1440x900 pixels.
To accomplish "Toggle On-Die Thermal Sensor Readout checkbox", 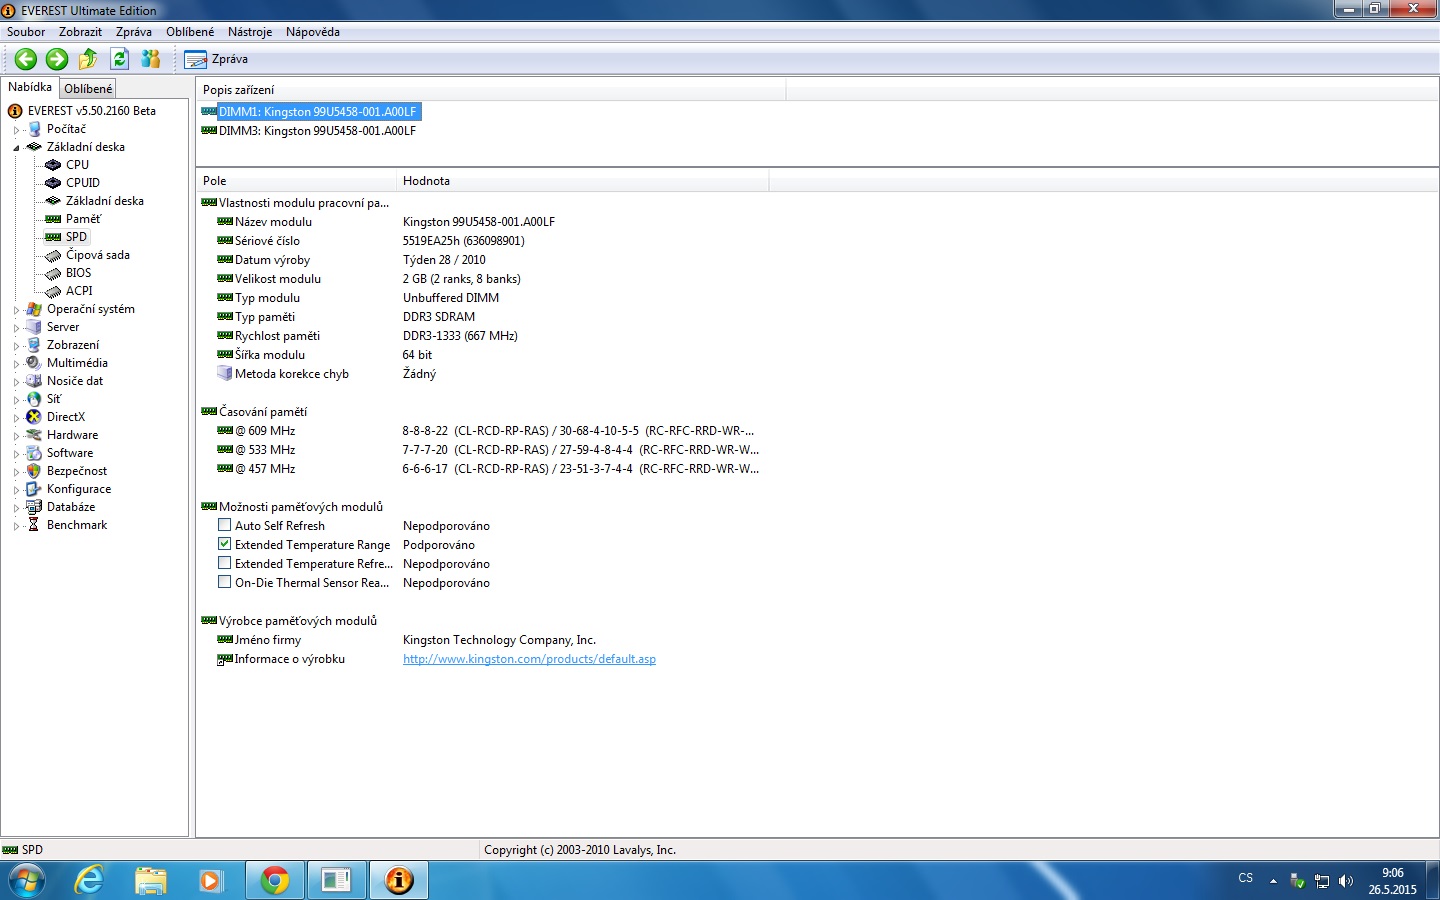I will (x=224, y=582).
